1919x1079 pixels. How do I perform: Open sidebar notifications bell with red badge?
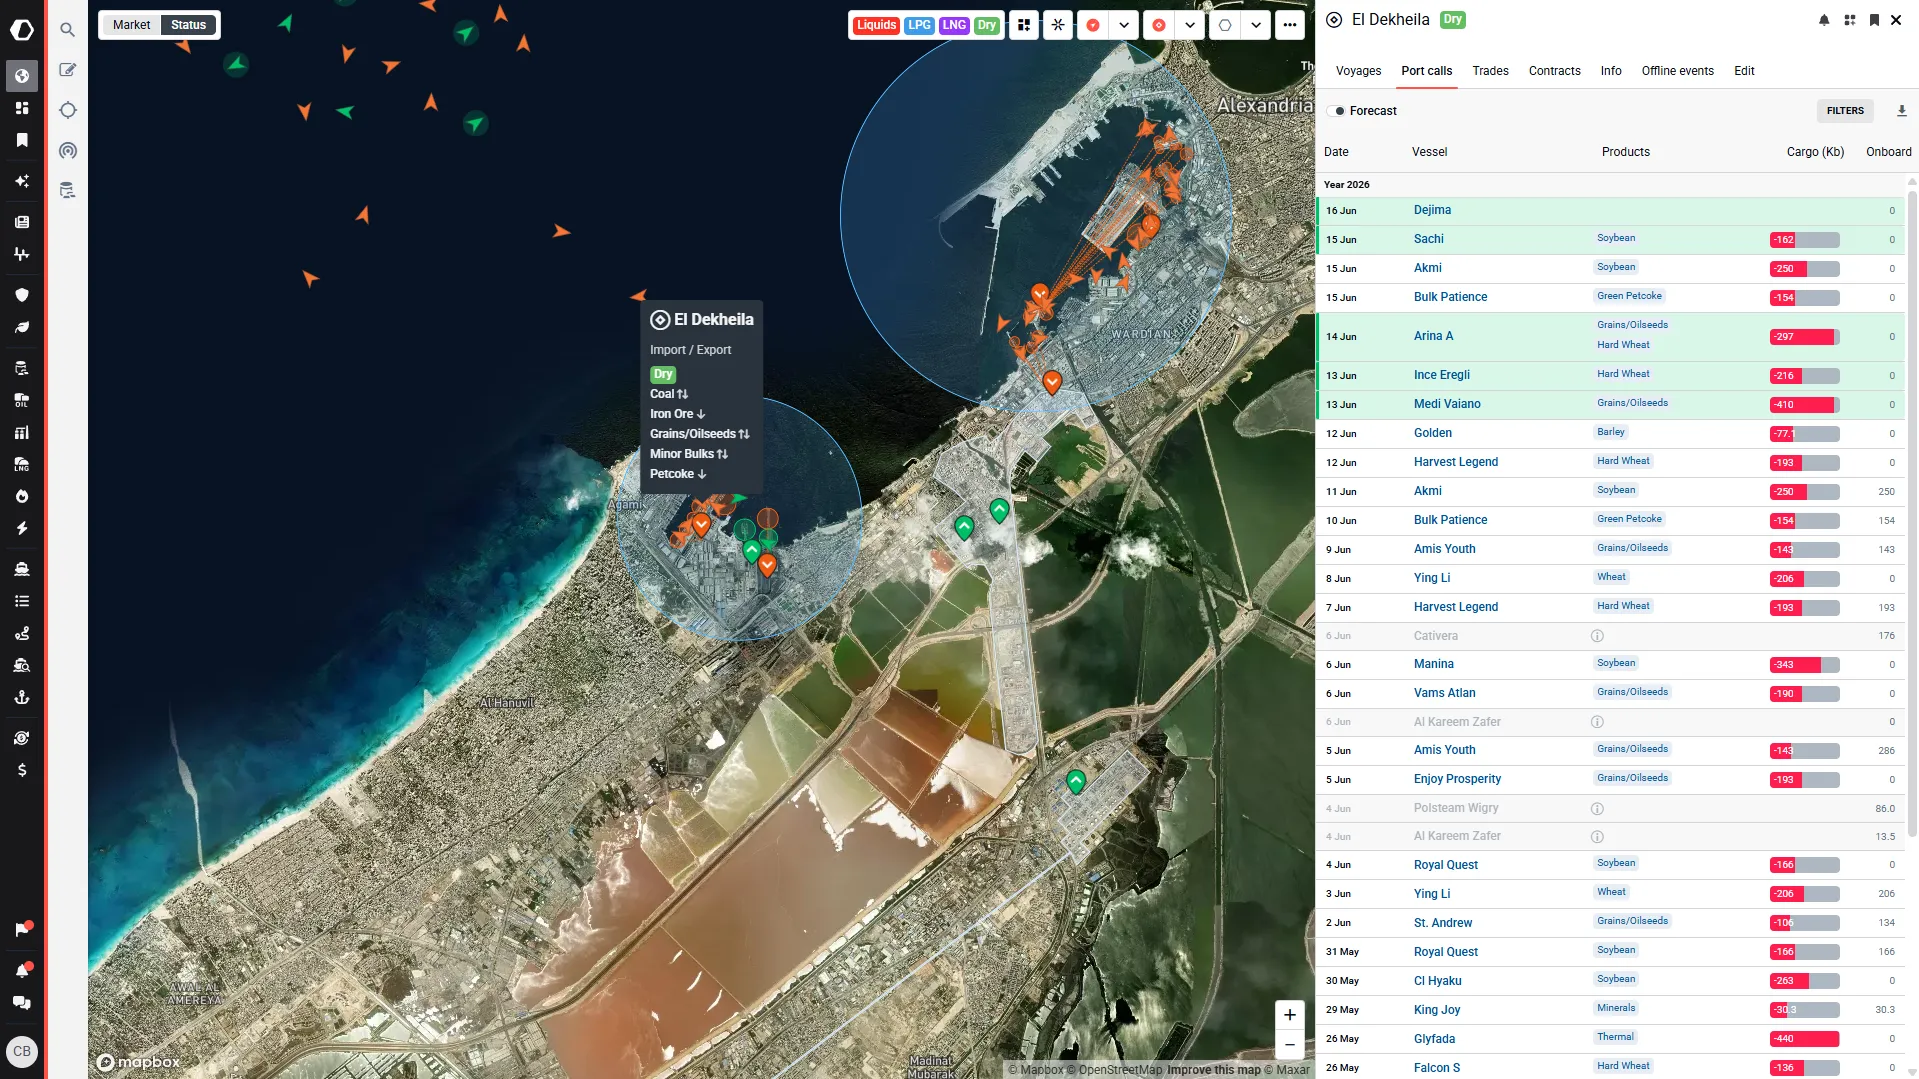coord(22,970)
